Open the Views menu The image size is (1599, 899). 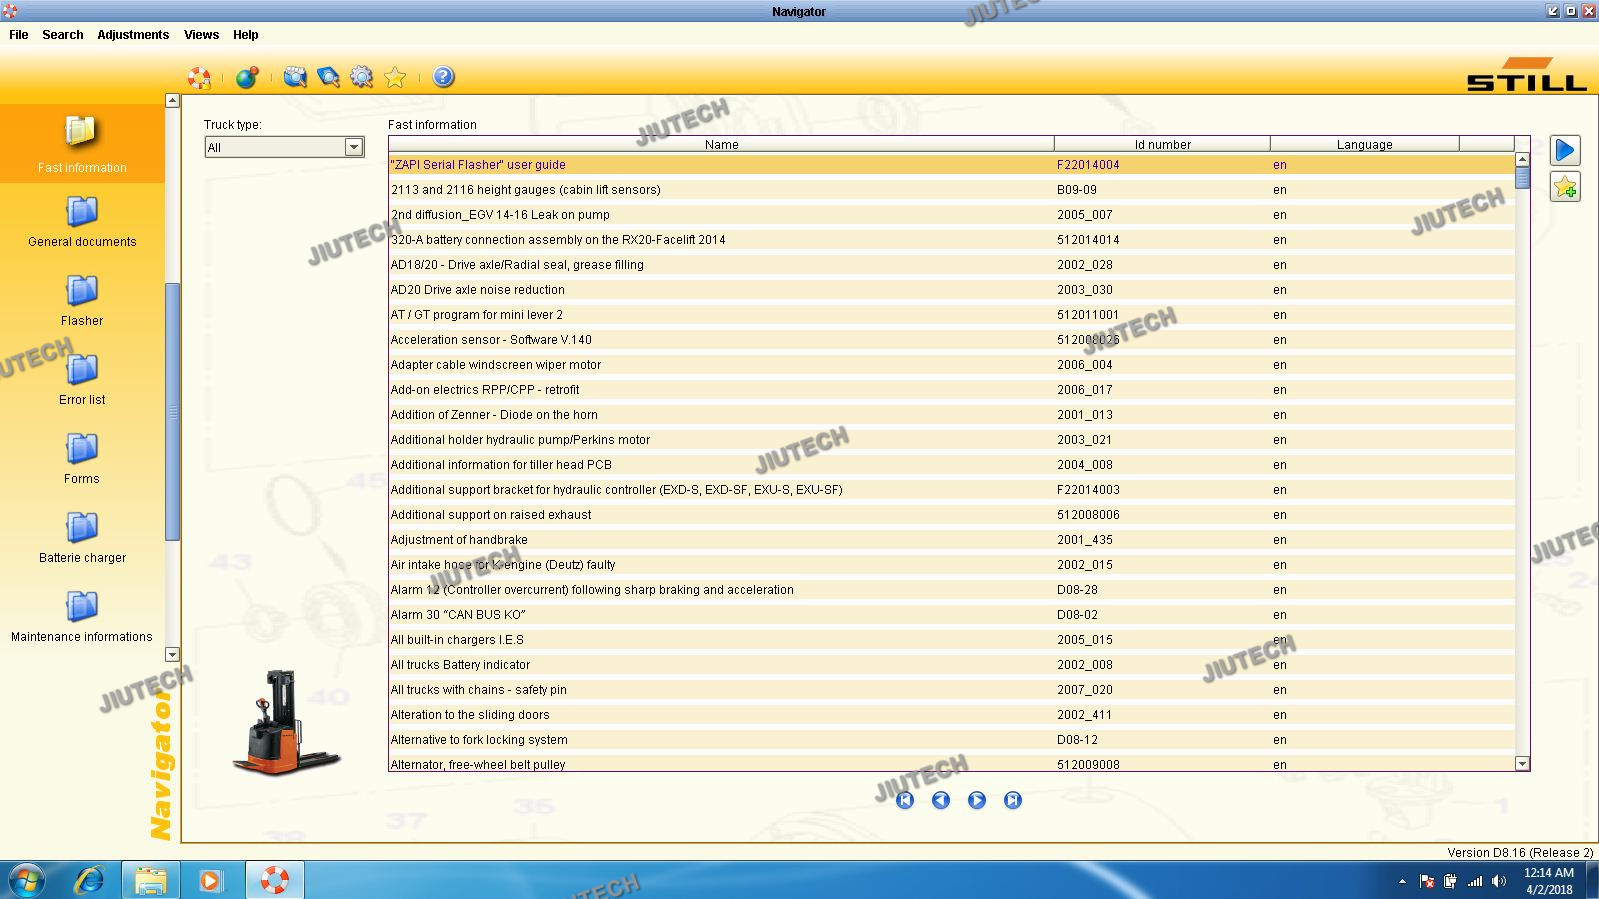(x=201, y=34)
